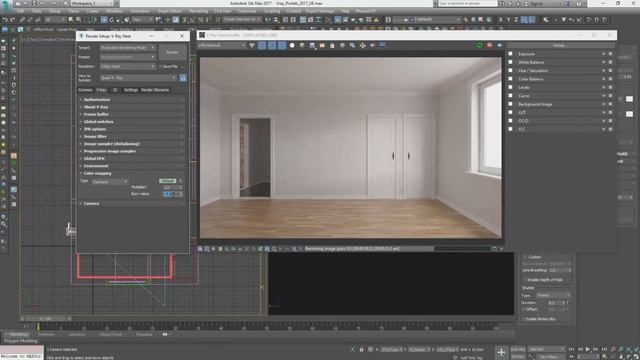The width and height of the screenshot is (640, 360).
Task: Open the Shutter Type dropdown
Action: [553, 295]
